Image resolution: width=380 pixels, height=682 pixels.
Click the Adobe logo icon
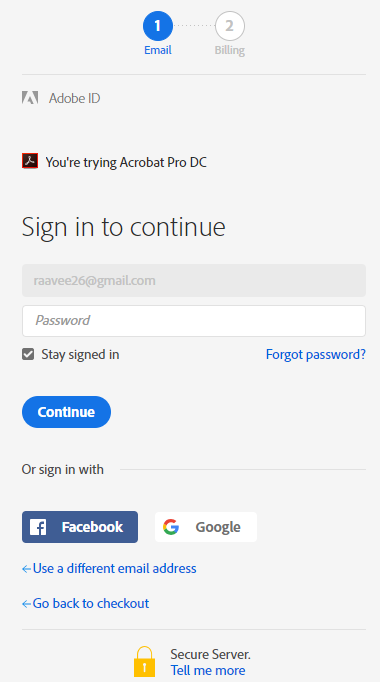pyautogui.click(x=30, y=97)
